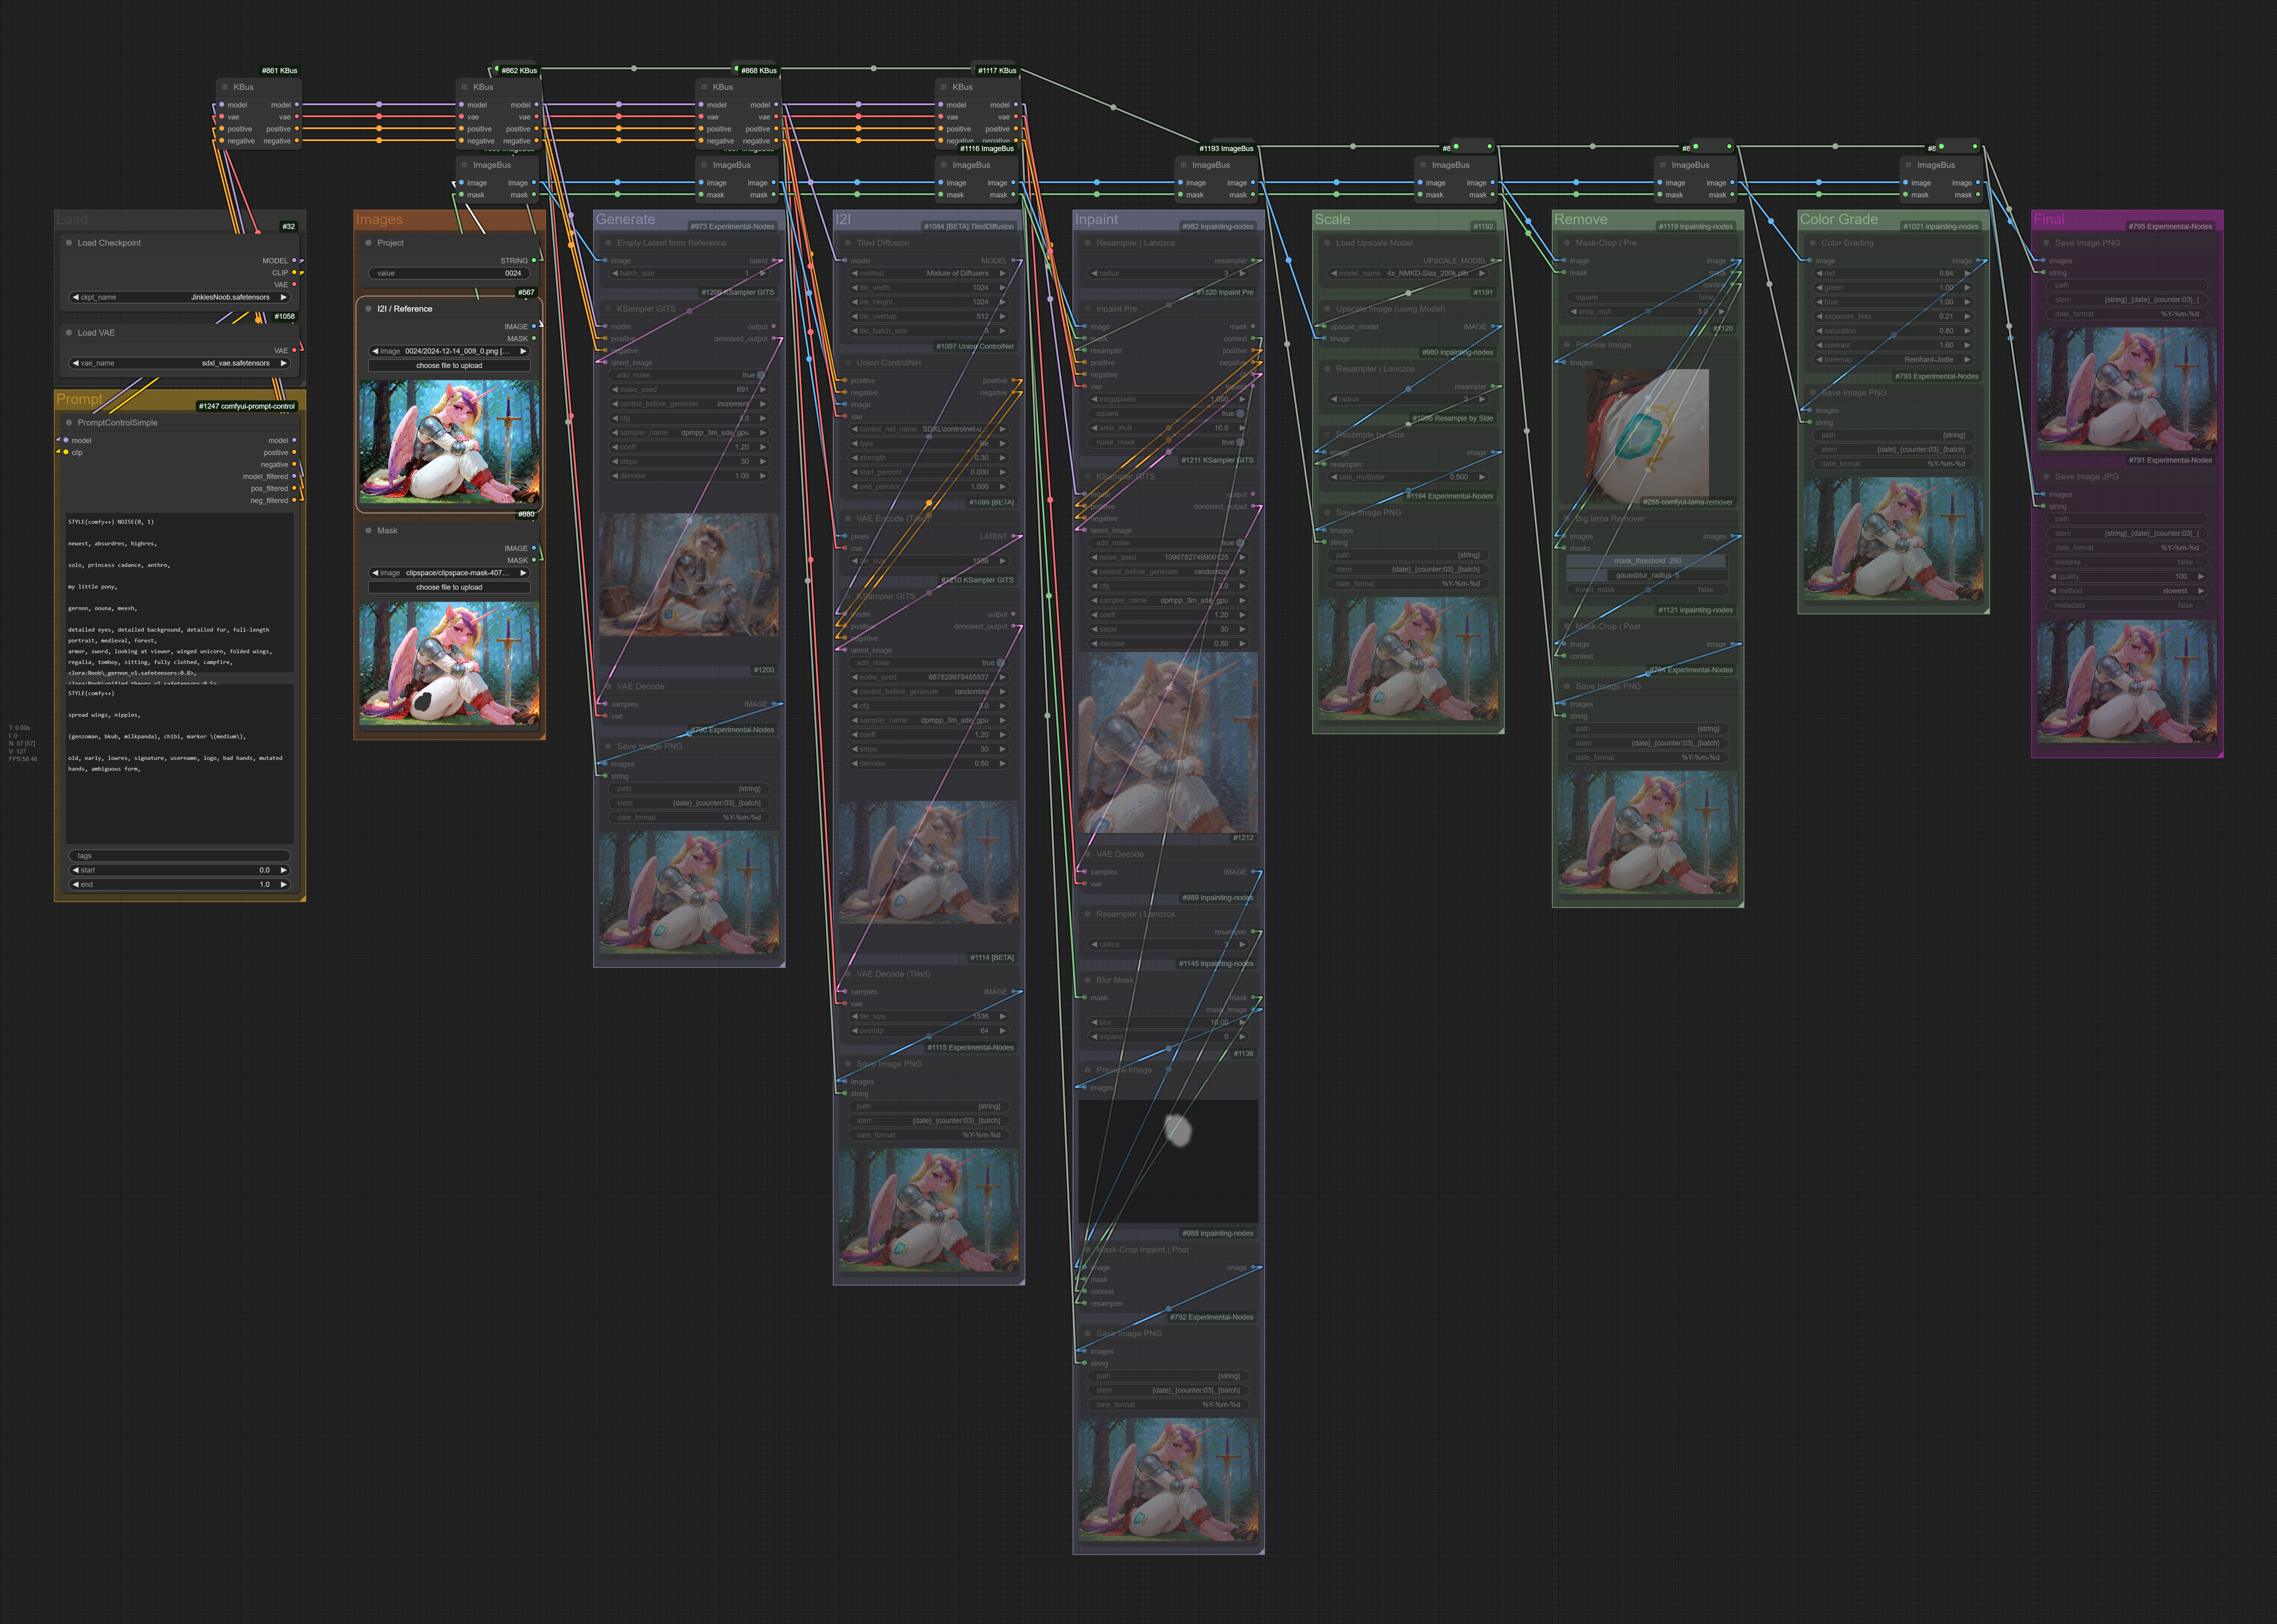Open the vae_name dropdown sdxl_vae.safetensors

point(180,363)
